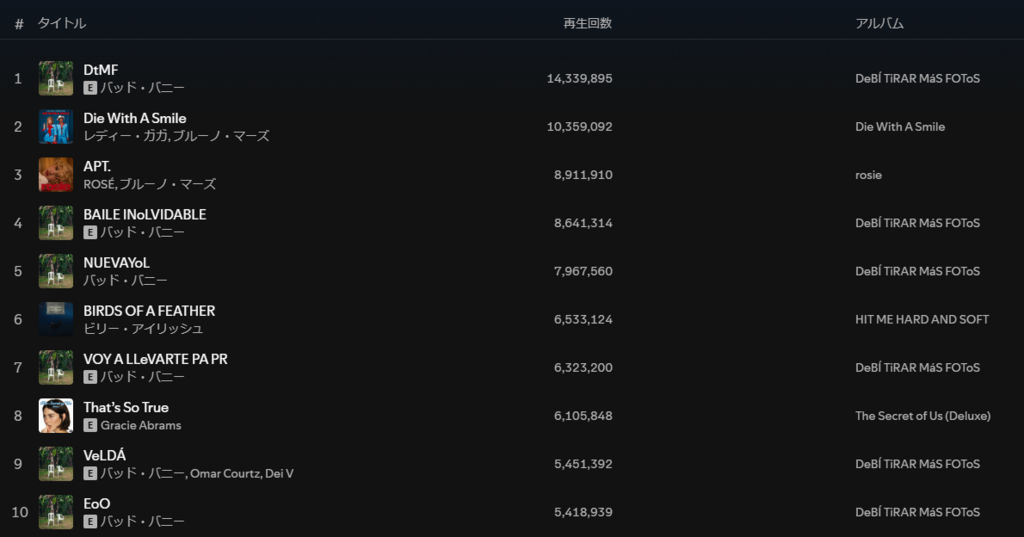Open the rosie album link

click(x=868, y=175)
